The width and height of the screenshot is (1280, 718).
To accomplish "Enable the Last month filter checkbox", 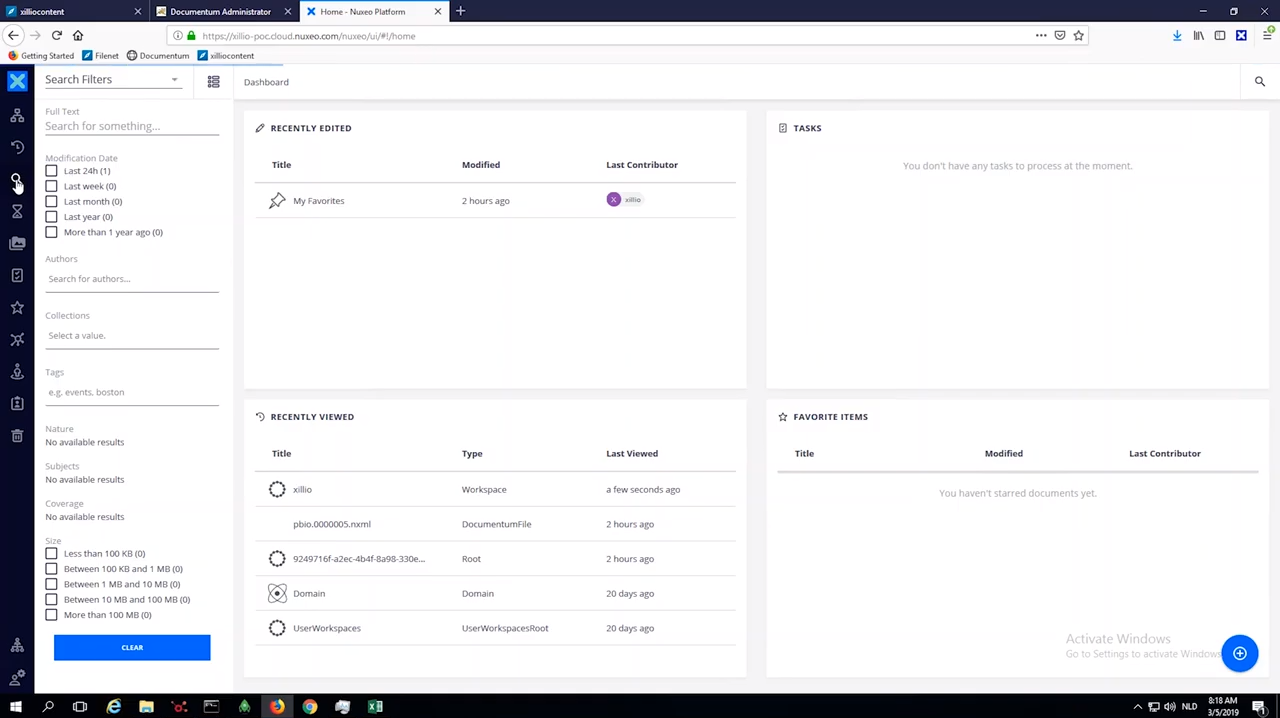I will (x=51, y=201).
